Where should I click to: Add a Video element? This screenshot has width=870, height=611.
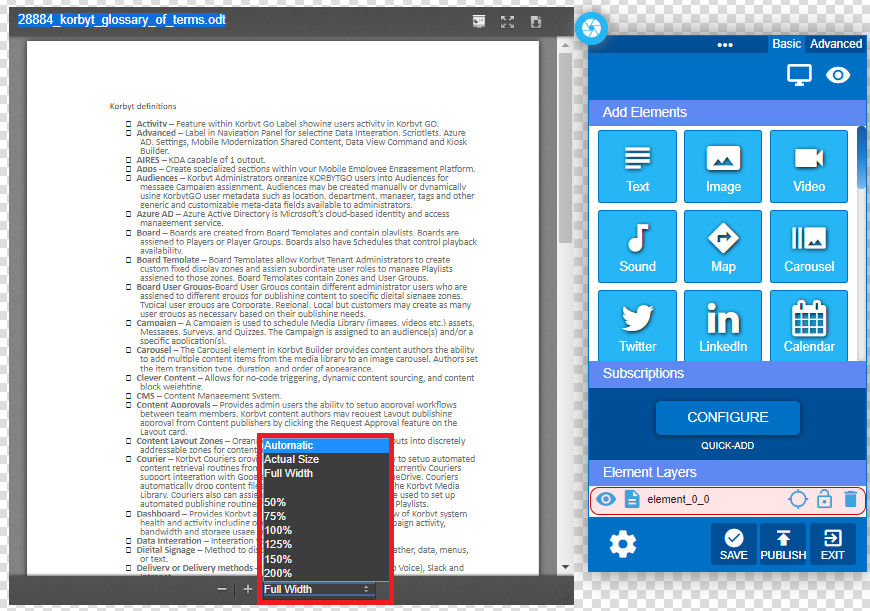tap(809, 166)
